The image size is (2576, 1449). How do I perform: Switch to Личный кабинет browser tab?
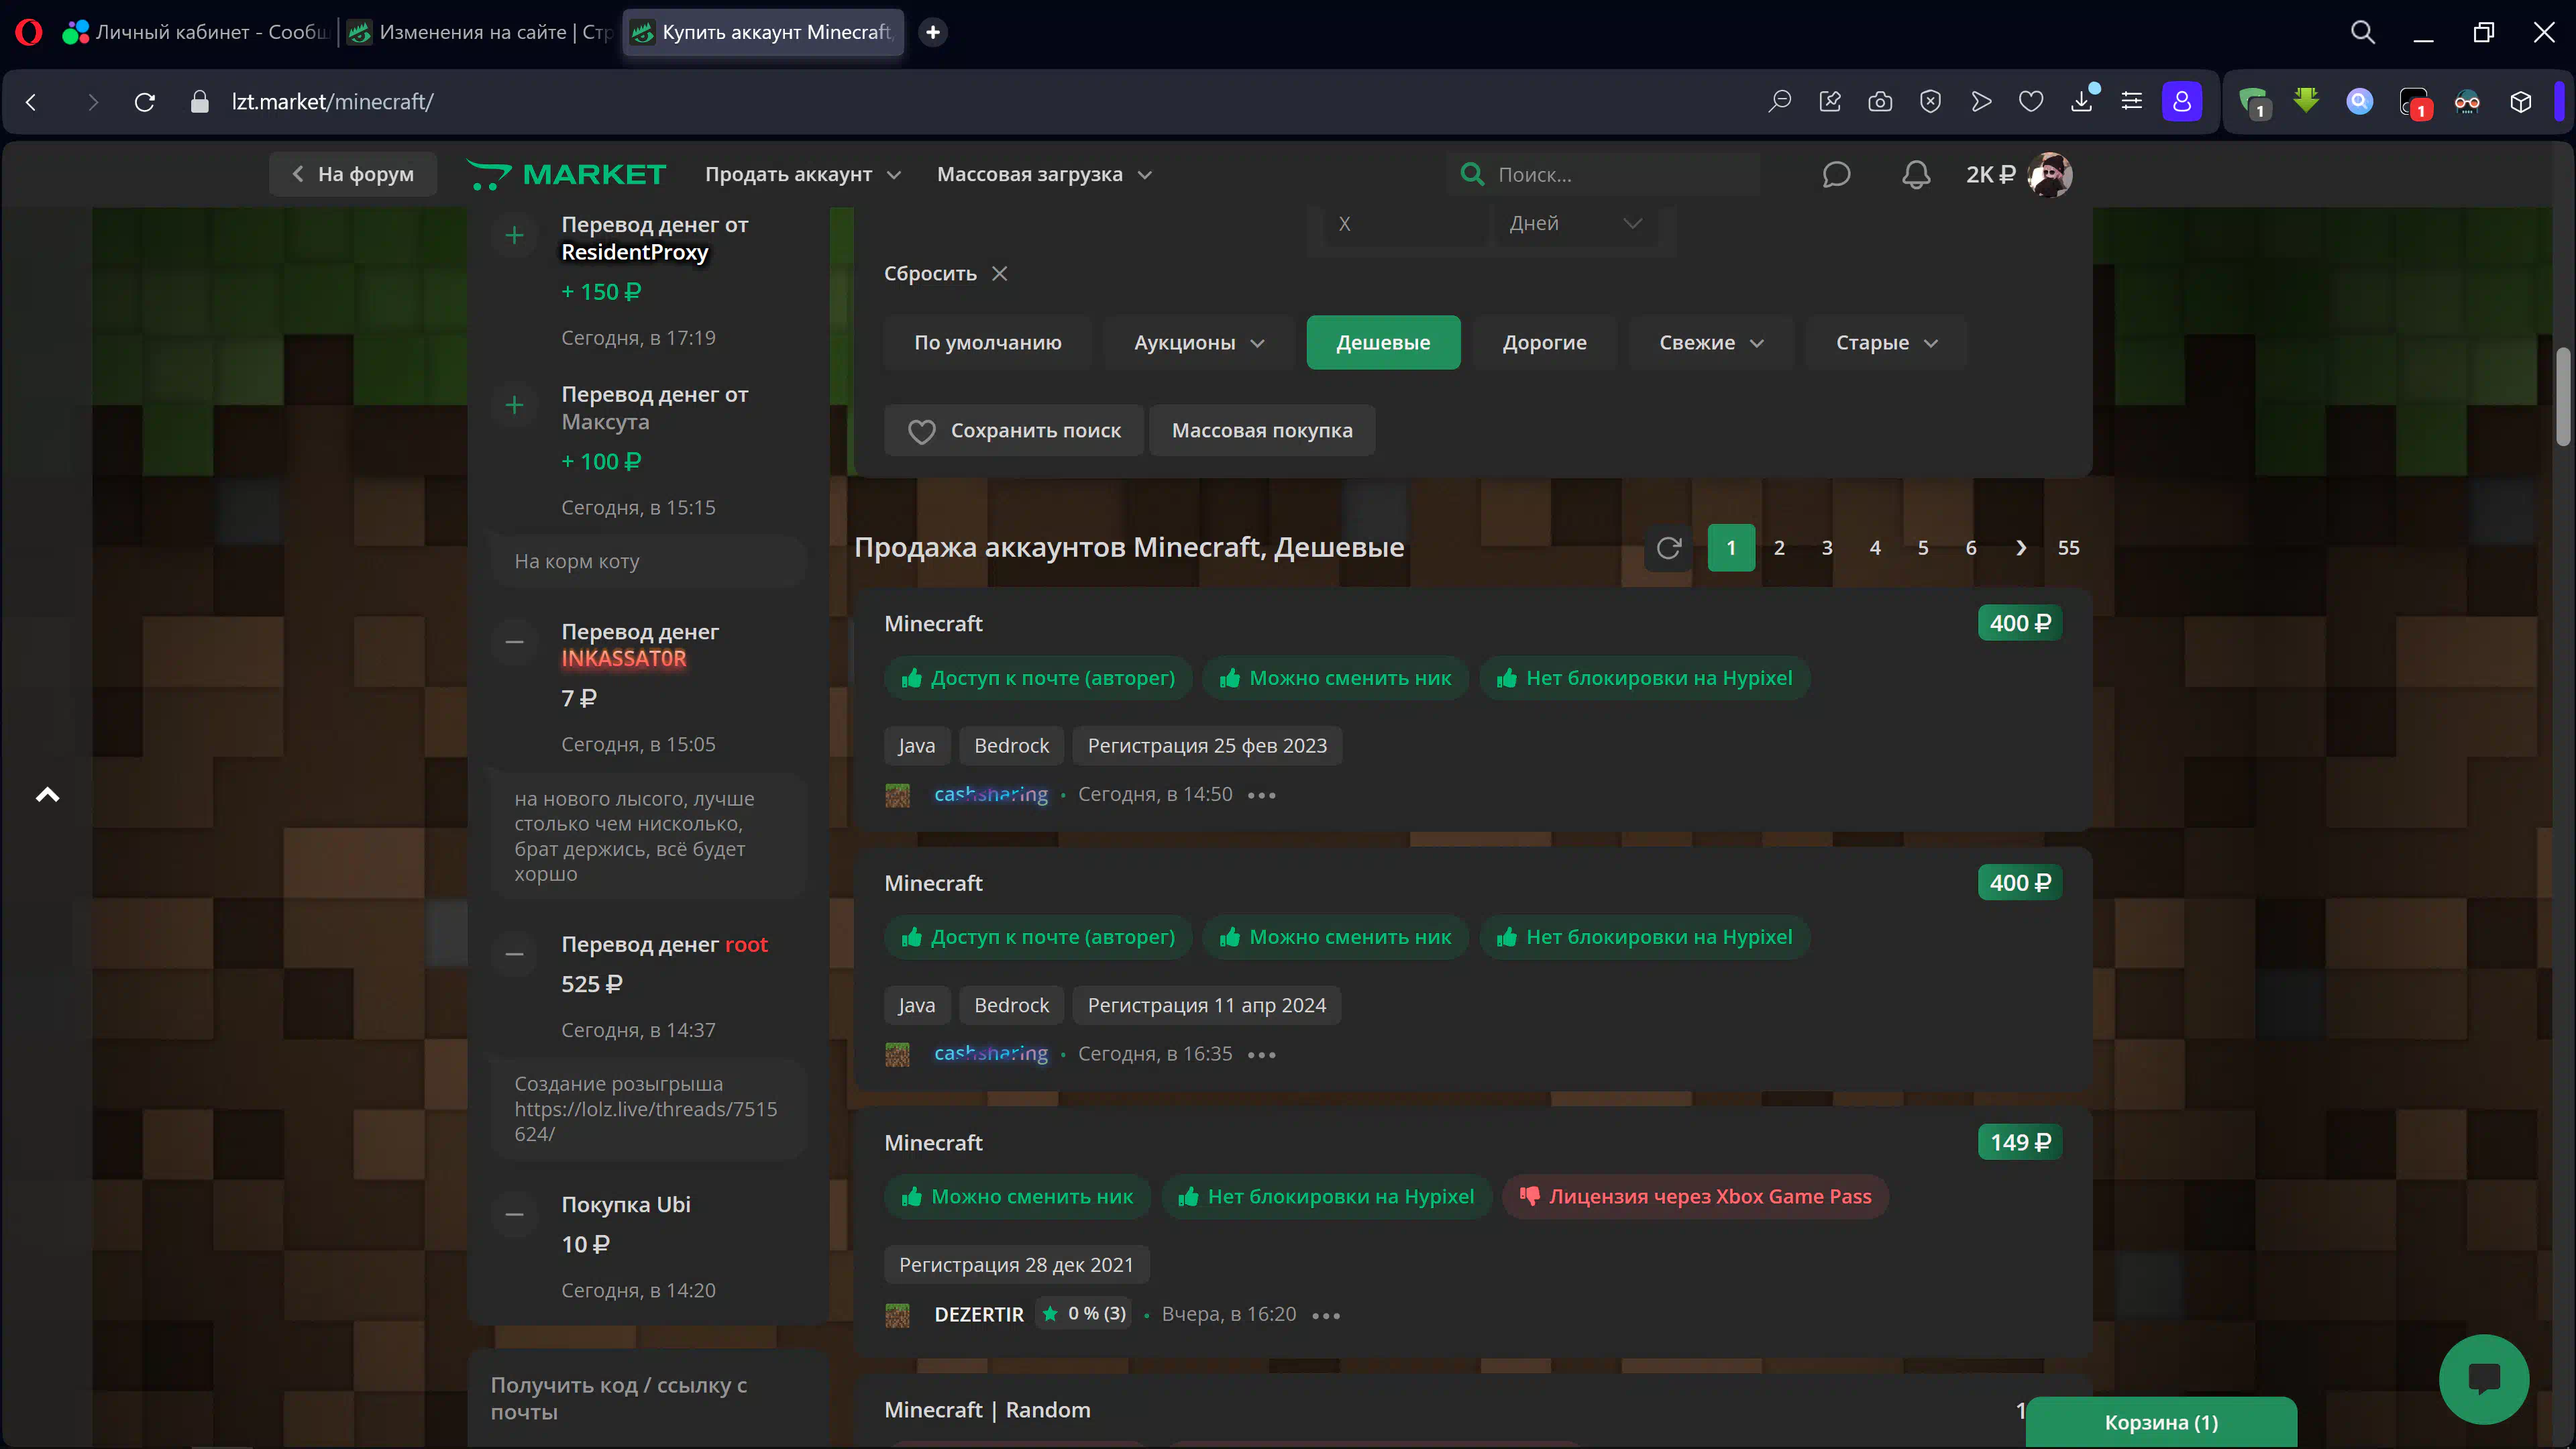point(197,32)
